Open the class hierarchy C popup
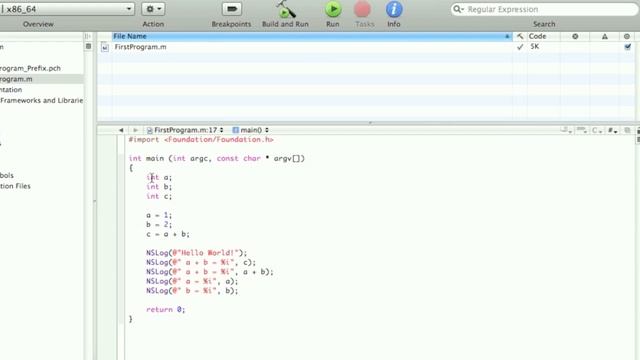The image size is (640, 360). pyautogui.click(x=597, y=130)
